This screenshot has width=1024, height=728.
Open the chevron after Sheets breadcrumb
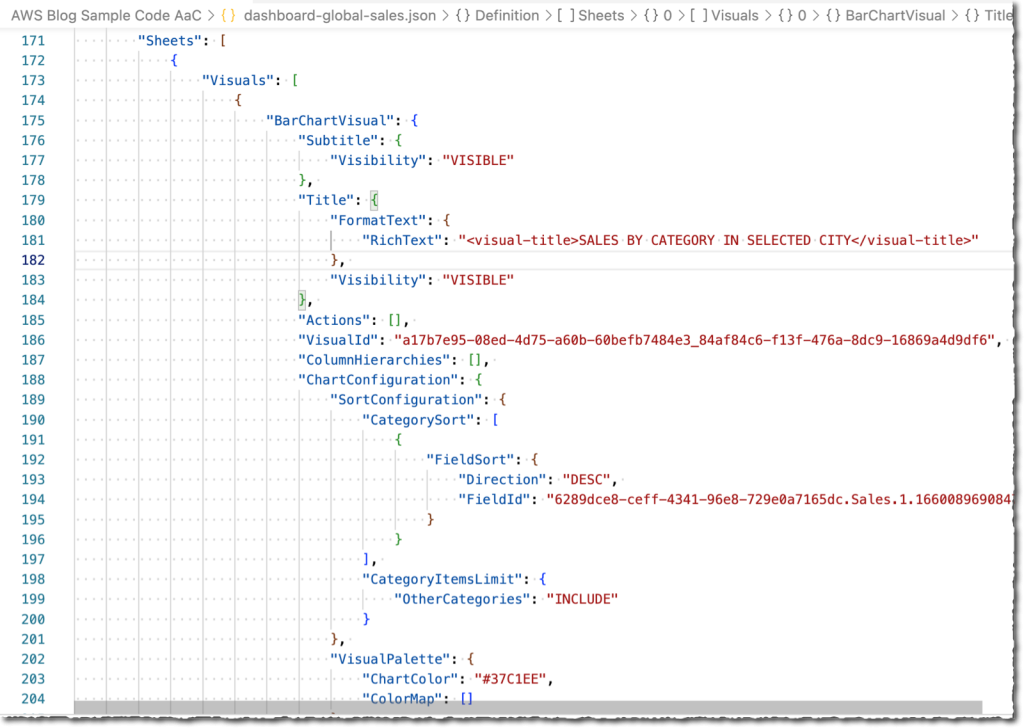point(634,15)
